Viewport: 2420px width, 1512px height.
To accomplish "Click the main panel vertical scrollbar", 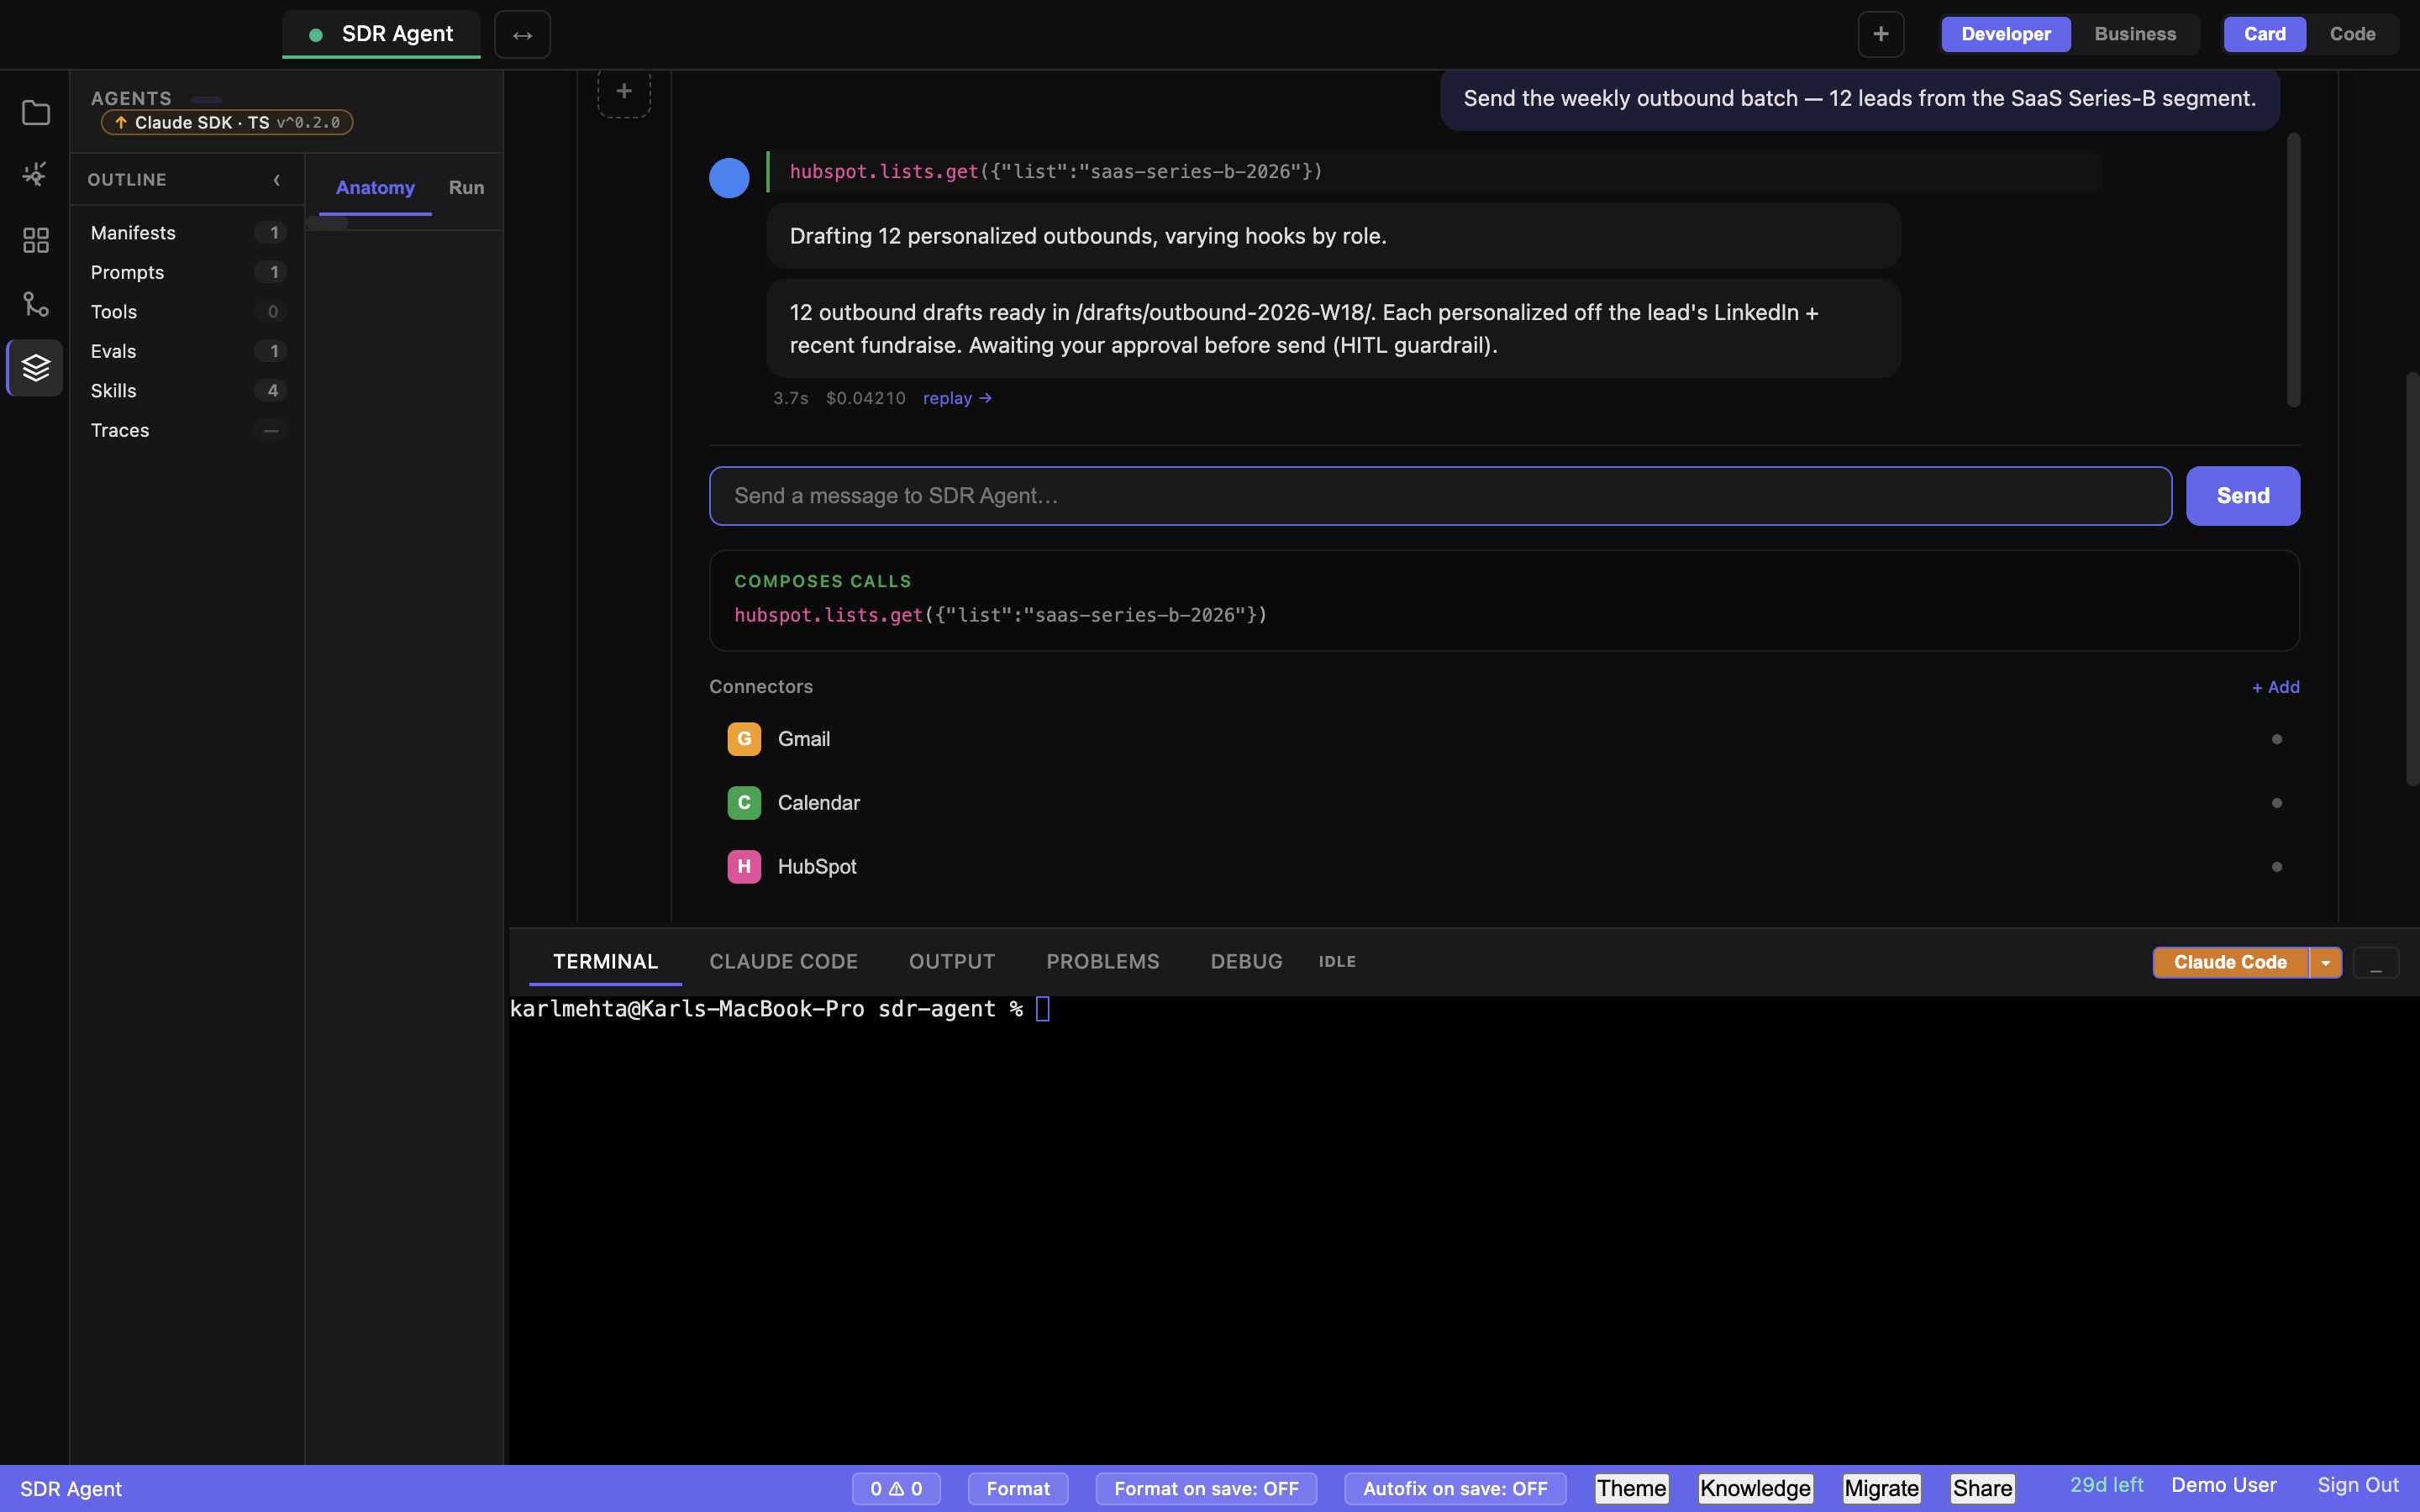I will (2412, 579).
